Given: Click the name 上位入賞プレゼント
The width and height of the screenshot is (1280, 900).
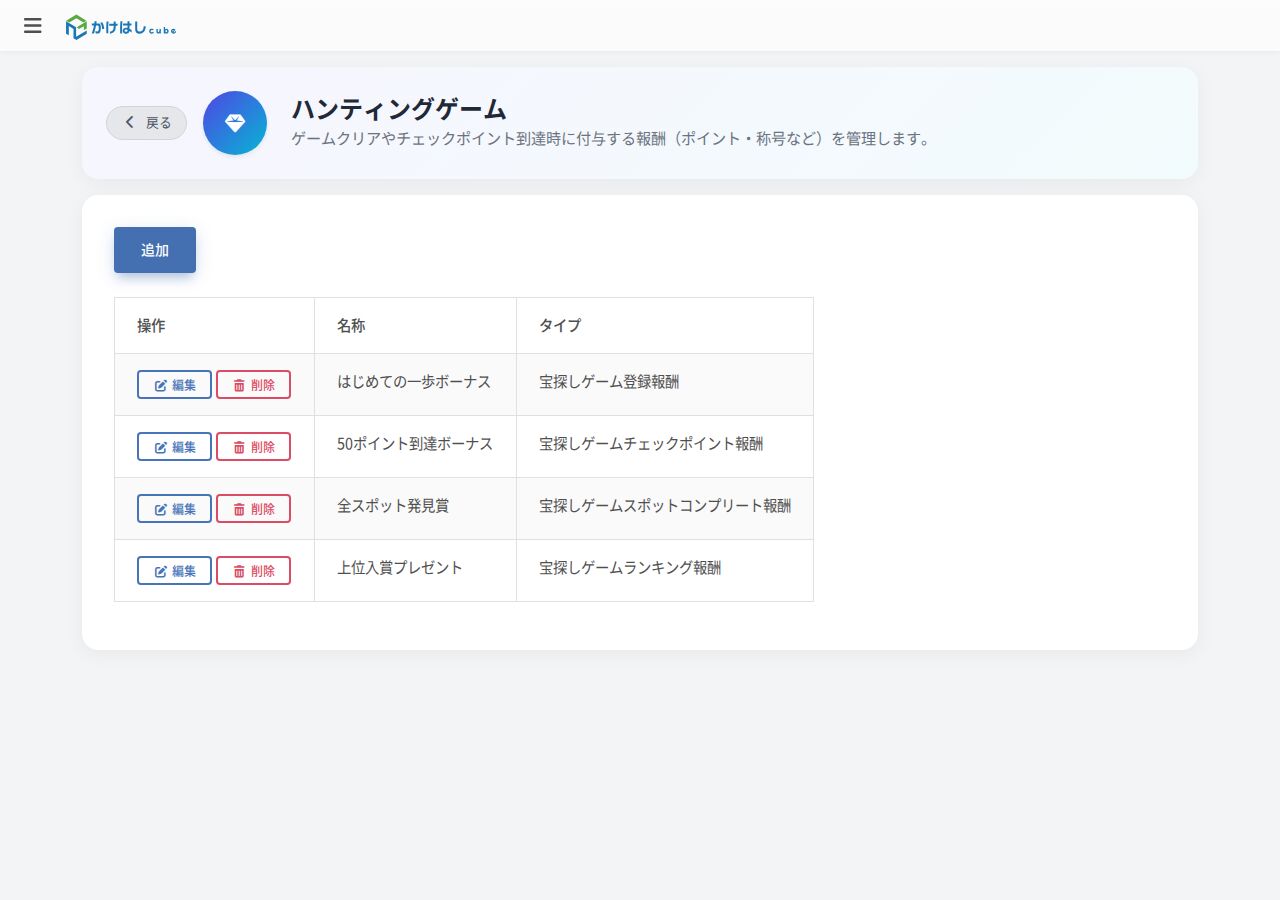Looking at the screenshot, I should [x=400, y=568].
